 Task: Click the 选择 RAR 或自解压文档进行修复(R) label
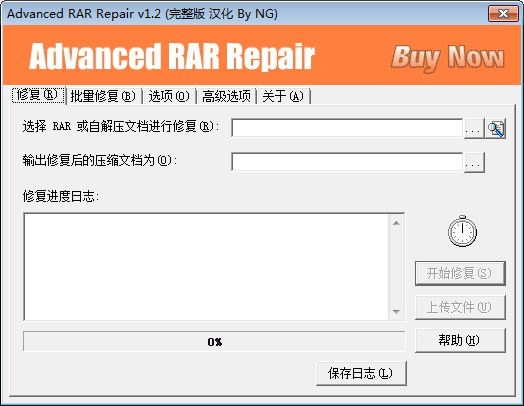click(x=121, y=126)
